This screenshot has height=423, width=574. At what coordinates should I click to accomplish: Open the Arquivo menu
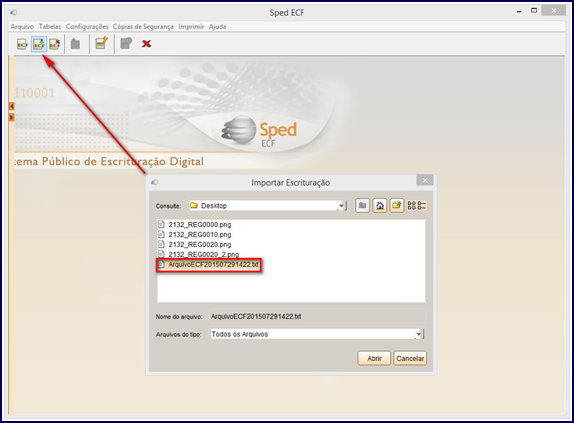coord(22,27)
